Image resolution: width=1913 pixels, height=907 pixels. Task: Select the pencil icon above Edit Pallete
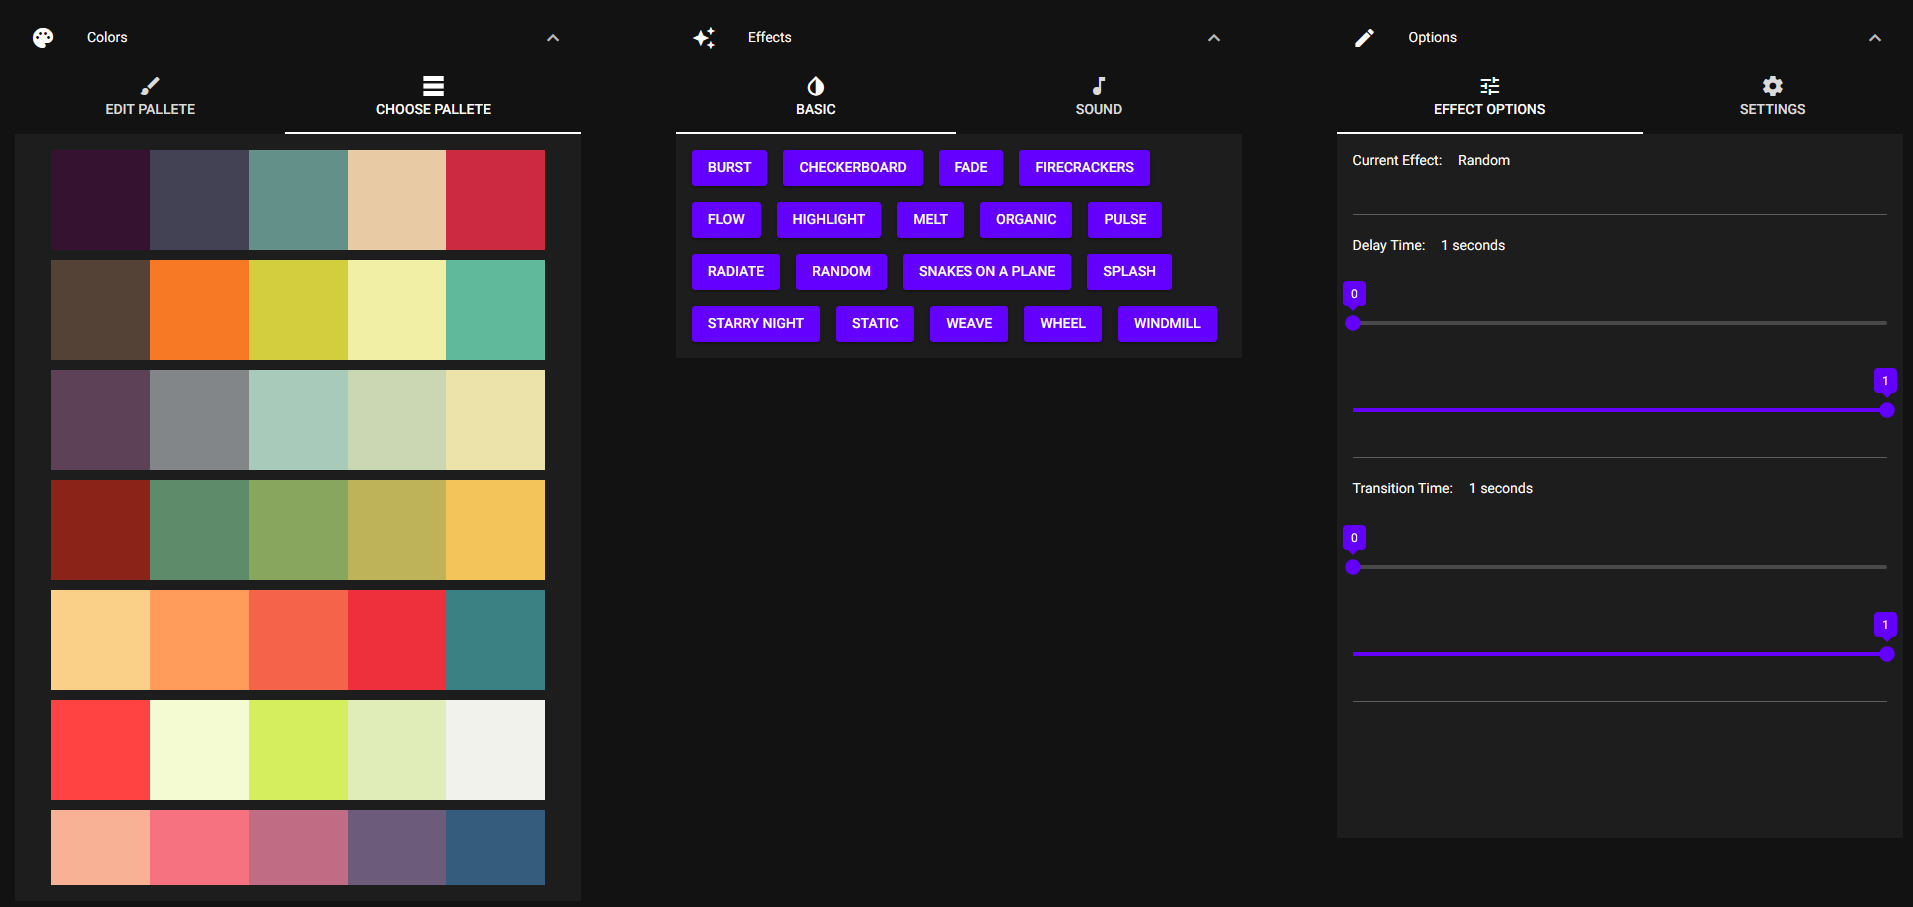(149, 85)
